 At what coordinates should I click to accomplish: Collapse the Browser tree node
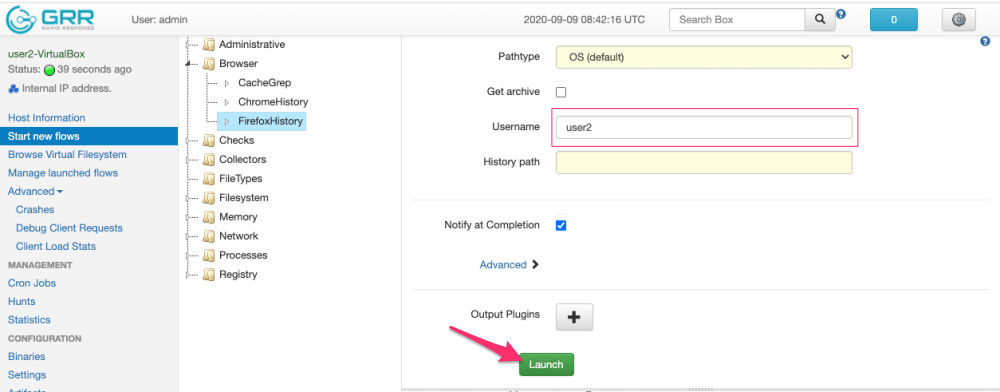(188, 64)
